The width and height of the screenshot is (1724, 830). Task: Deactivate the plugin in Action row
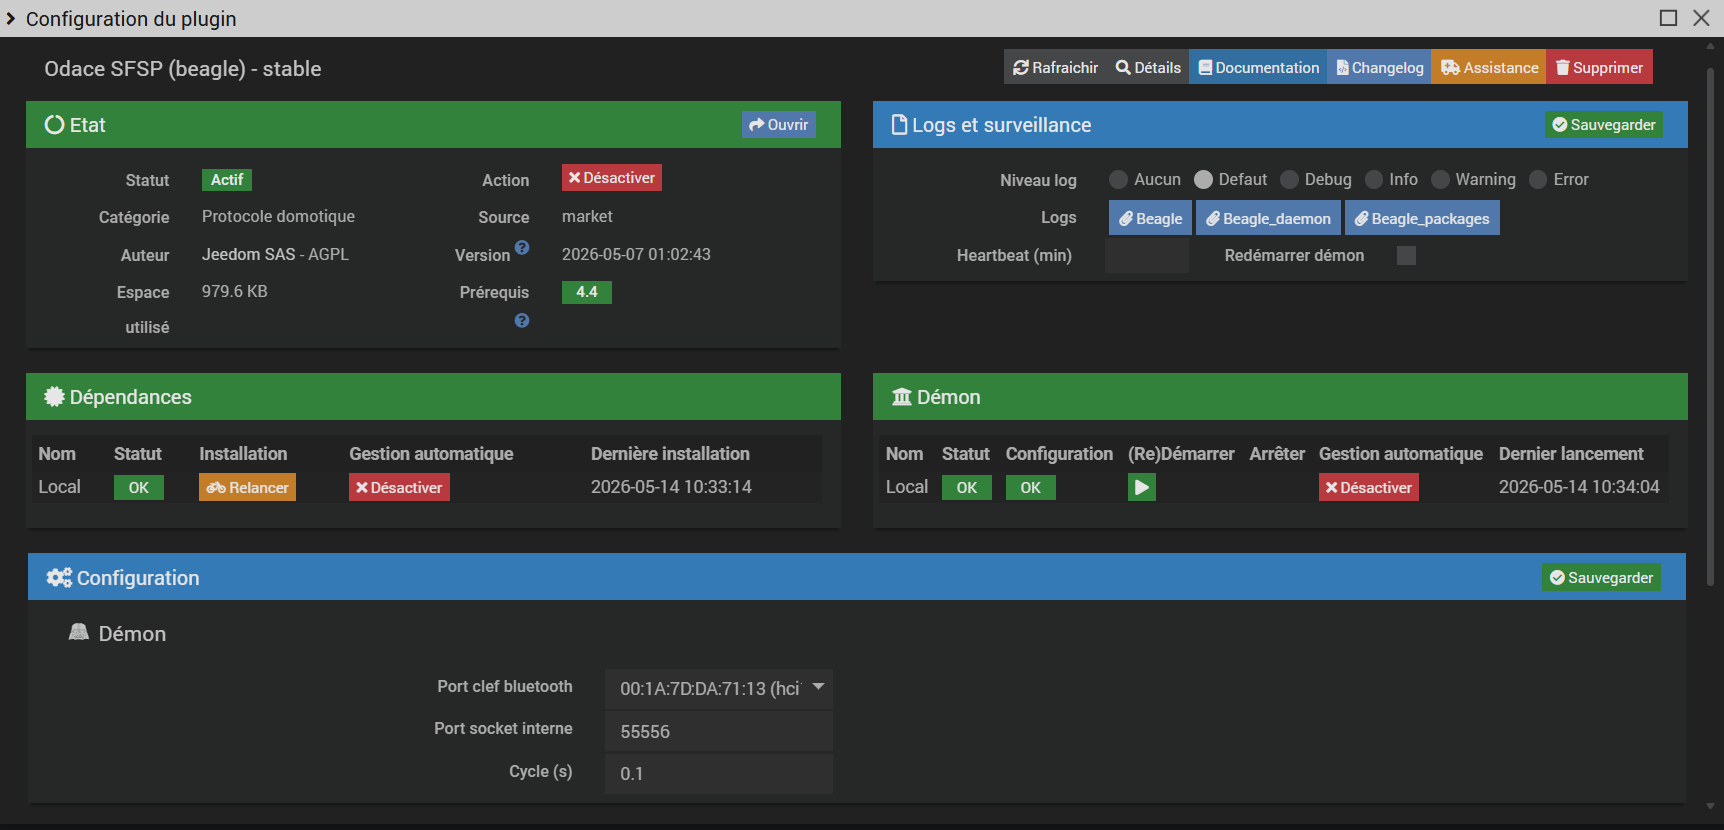pyautogui.click(x=612, y=178)
